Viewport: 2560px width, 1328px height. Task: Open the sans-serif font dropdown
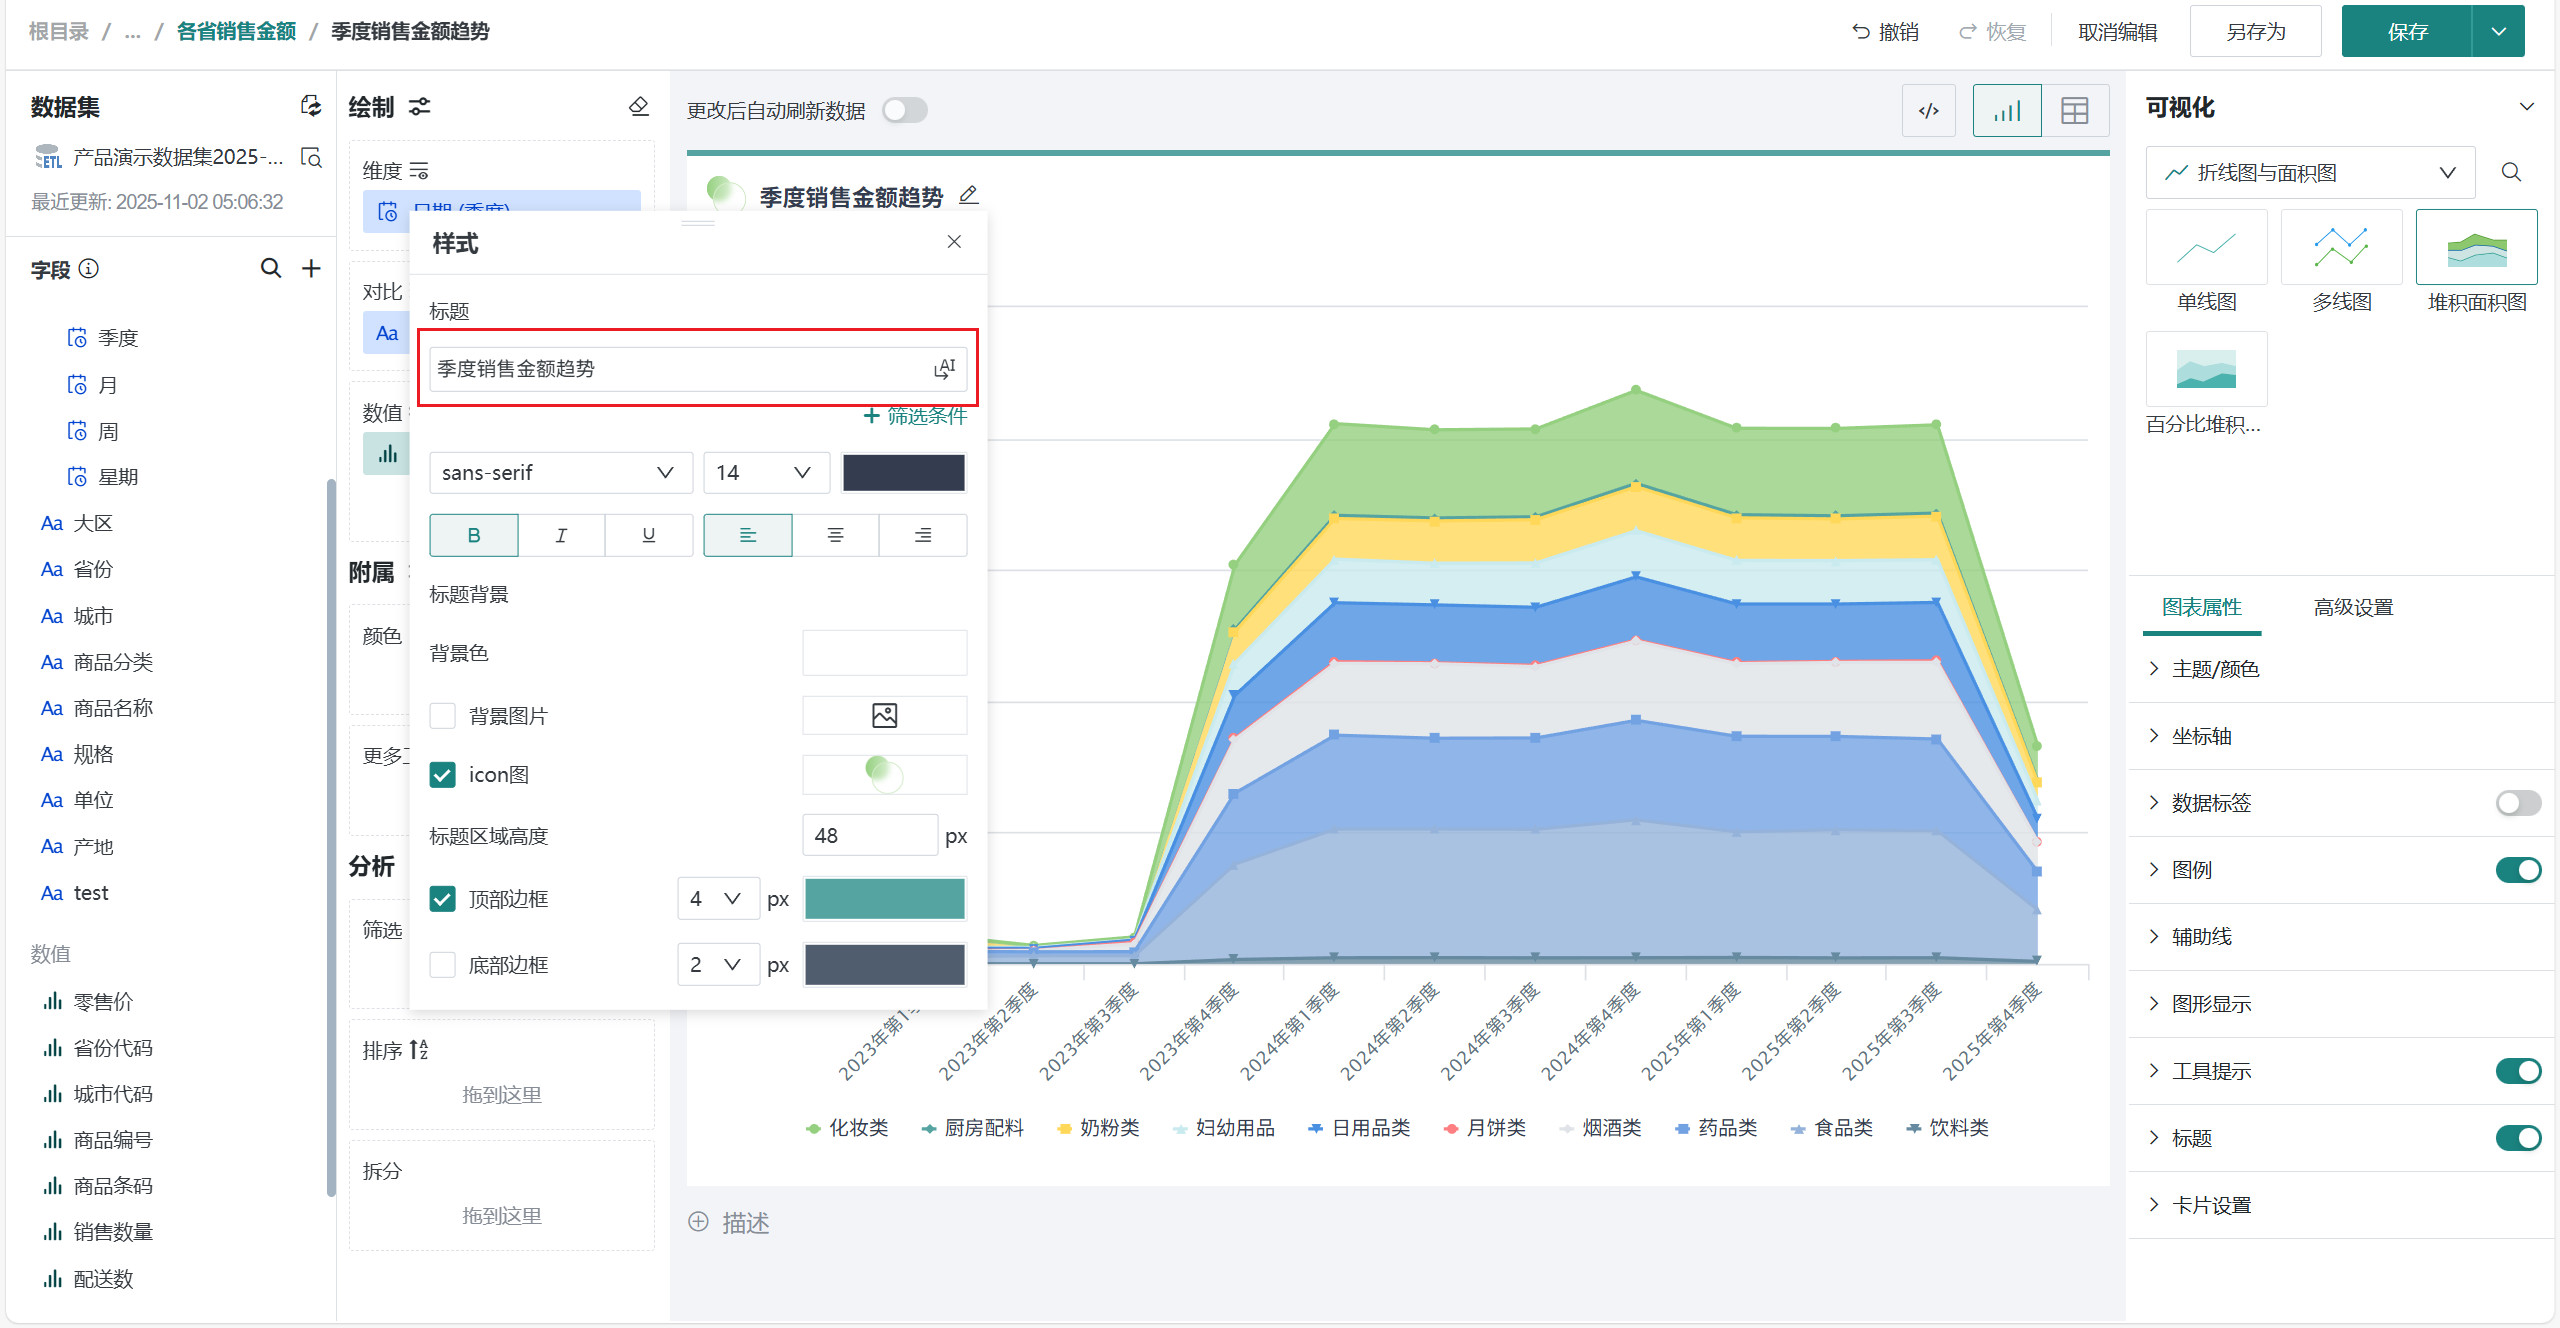click(x=560, y=472)
